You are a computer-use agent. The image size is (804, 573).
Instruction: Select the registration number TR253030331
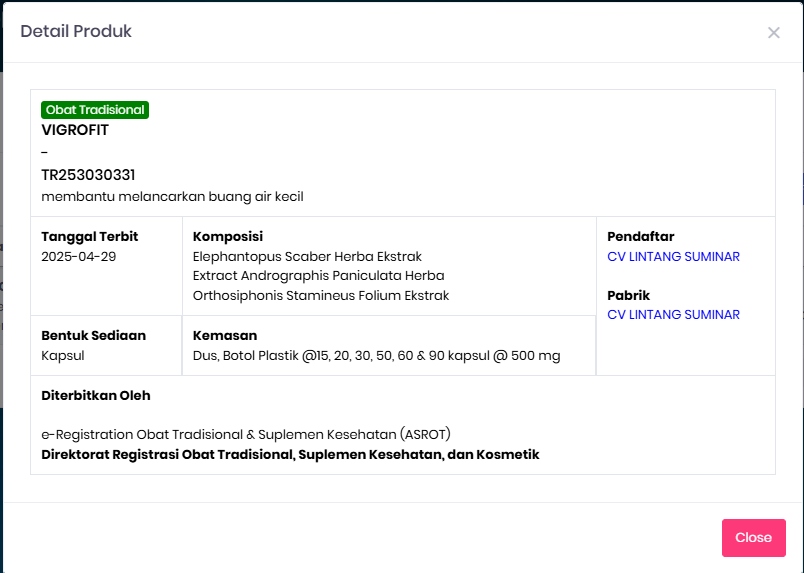pos(88,175)
